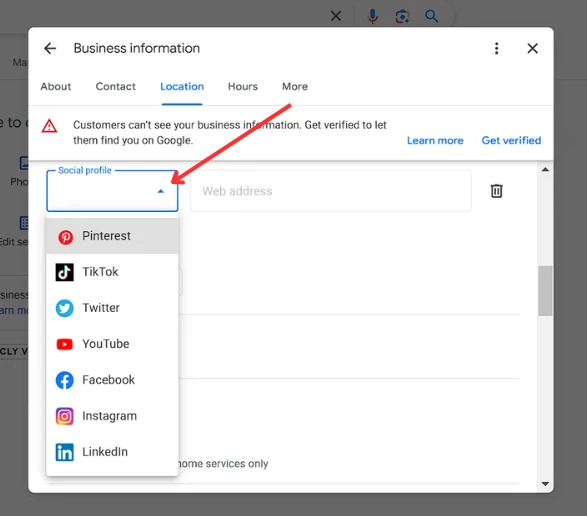
Task: Click the Instagram camera logo icon
Action: click(65, 416)
